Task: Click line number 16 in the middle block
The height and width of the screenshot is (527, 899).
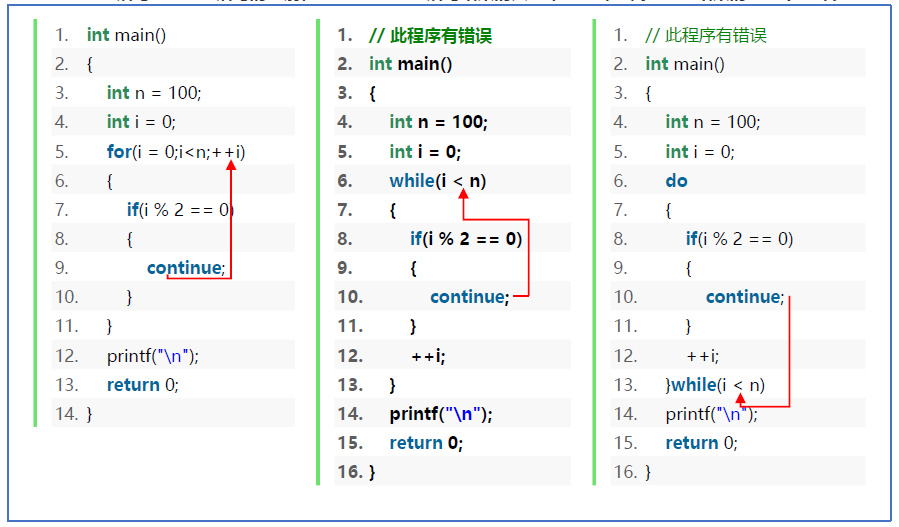Action: coord(350,472)
